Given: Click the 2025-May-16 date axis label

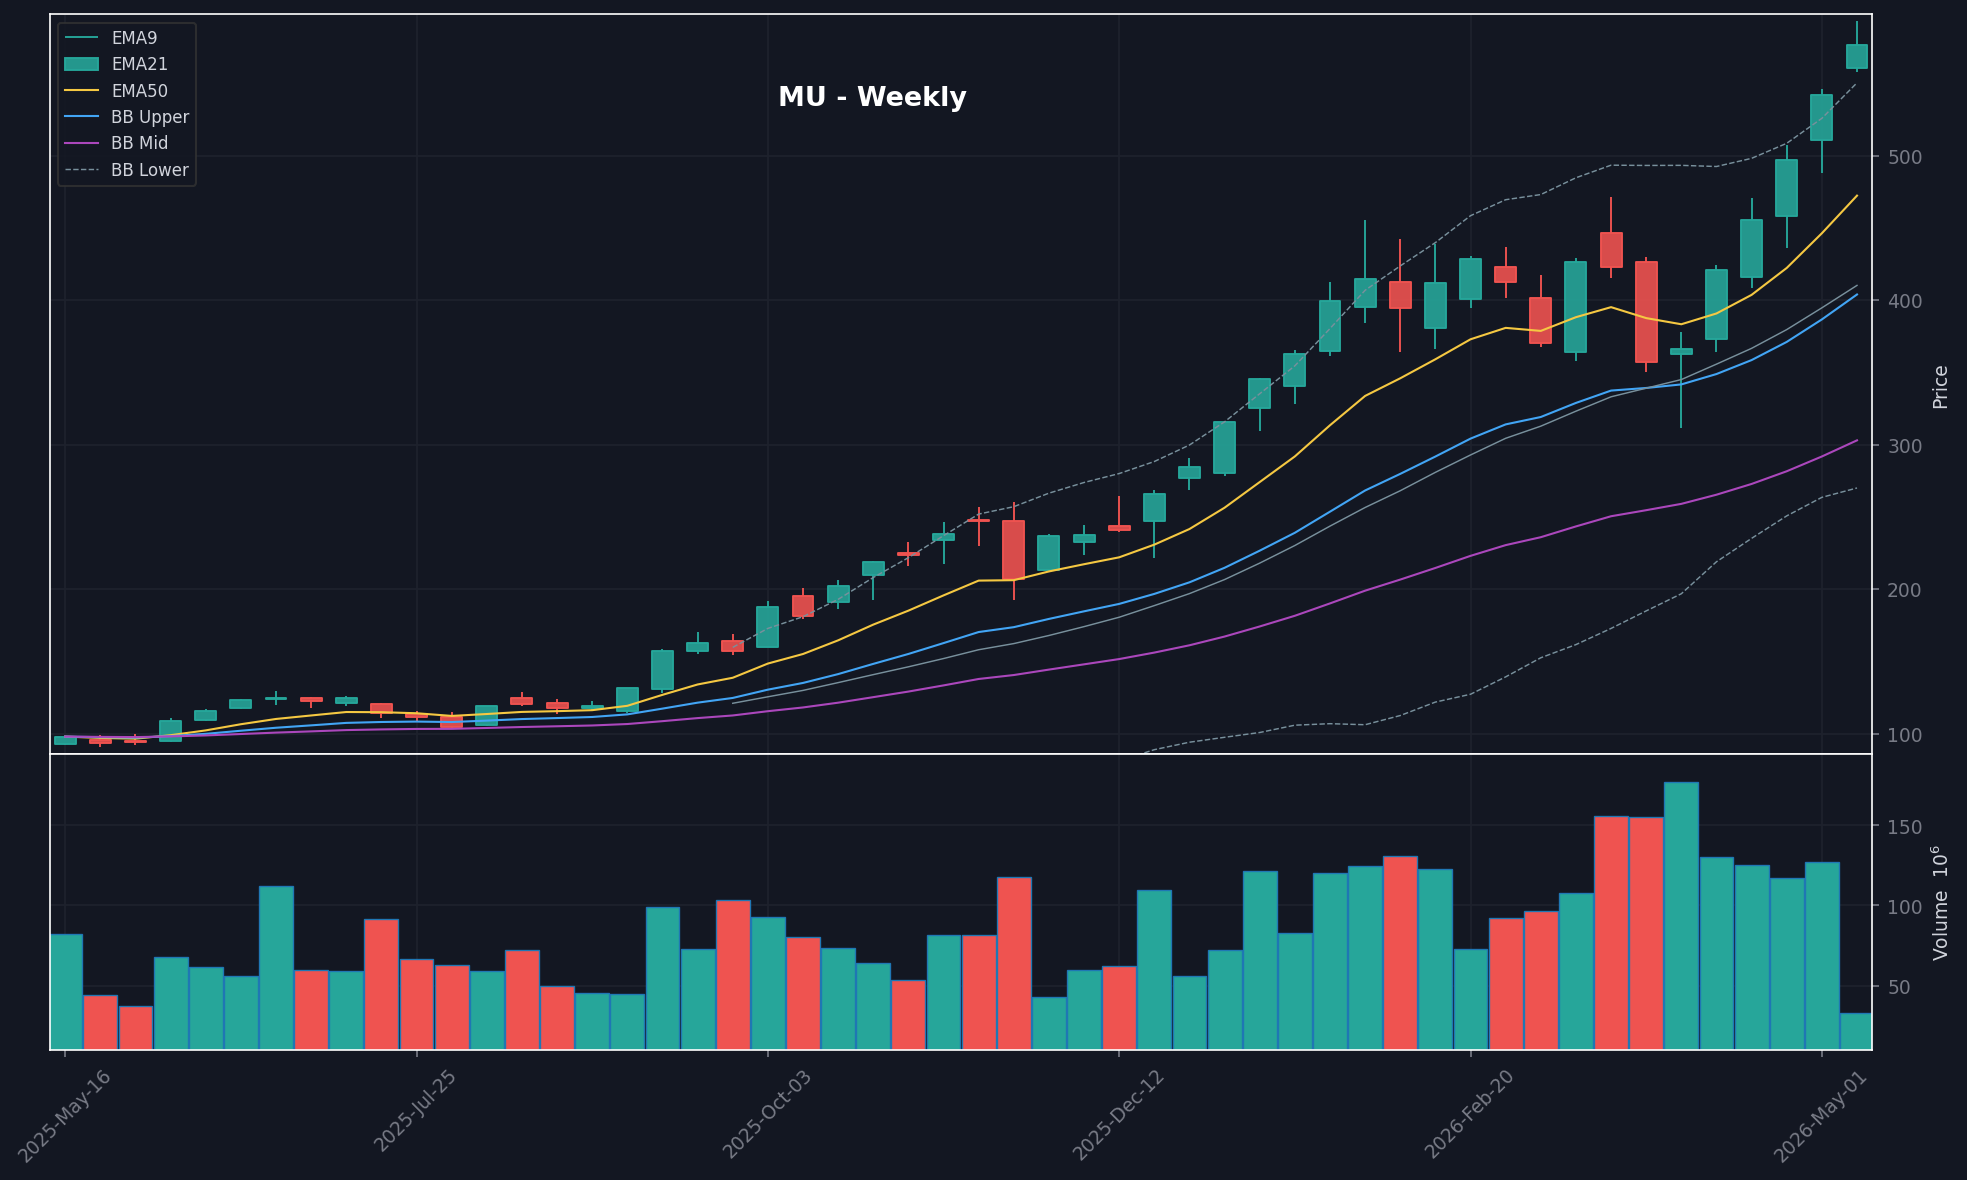Looking at the screenshot, I should pos(64,1116).
